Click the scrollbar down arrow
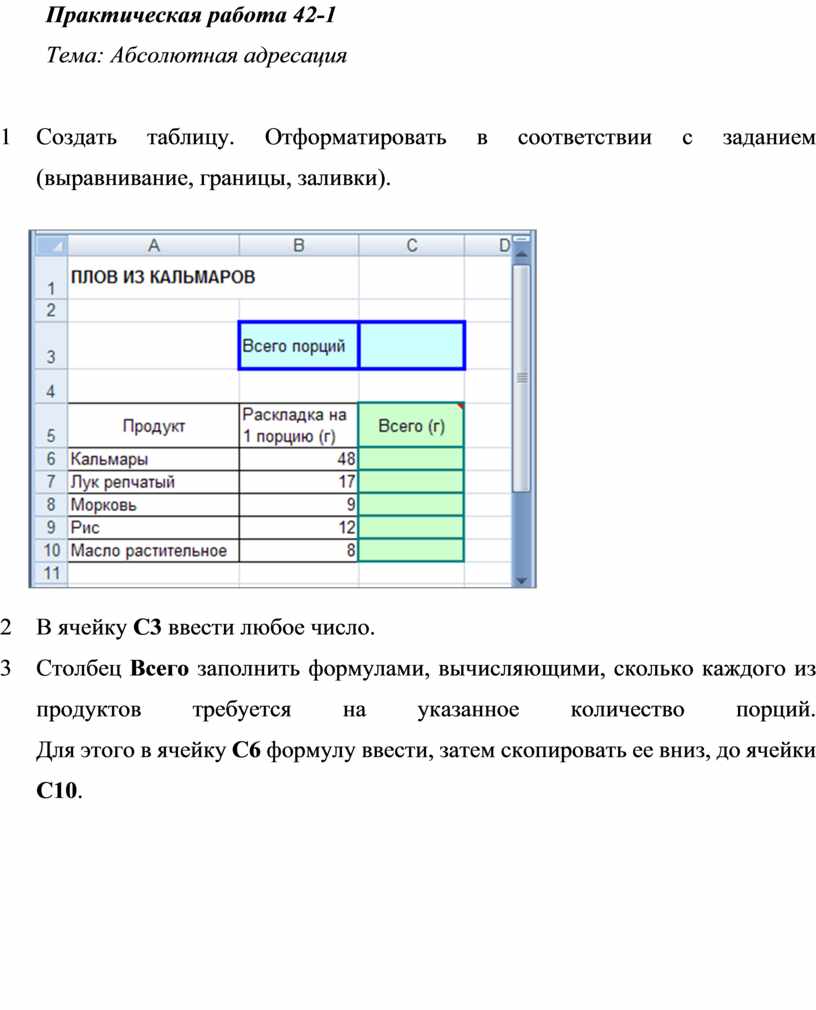This screenshot has width=816, height=1010. [x=520, y=579]
